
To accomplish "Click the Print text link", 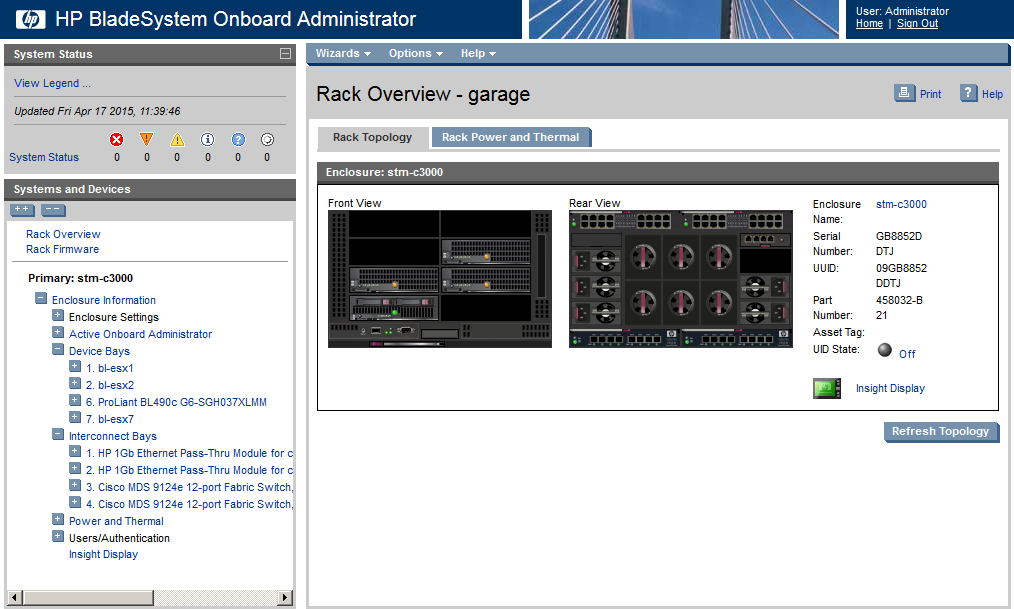I will 931,94.
